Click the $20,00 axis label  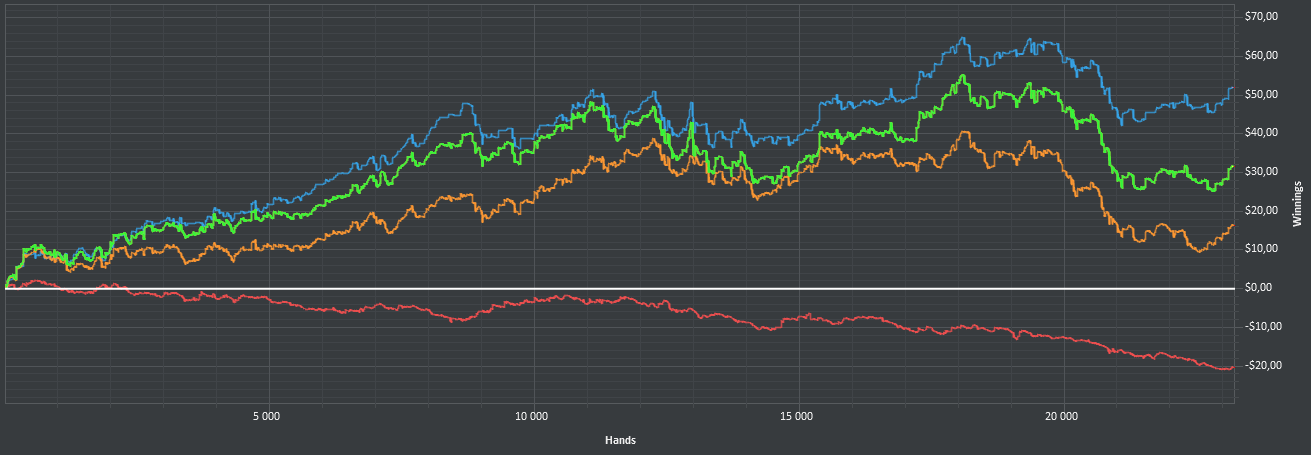coord(1261,210)
